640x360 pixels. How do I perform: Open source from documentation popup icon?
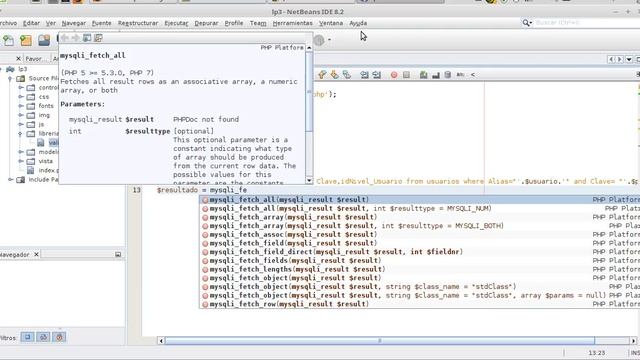pyautogui.click(x=98, y=38)
